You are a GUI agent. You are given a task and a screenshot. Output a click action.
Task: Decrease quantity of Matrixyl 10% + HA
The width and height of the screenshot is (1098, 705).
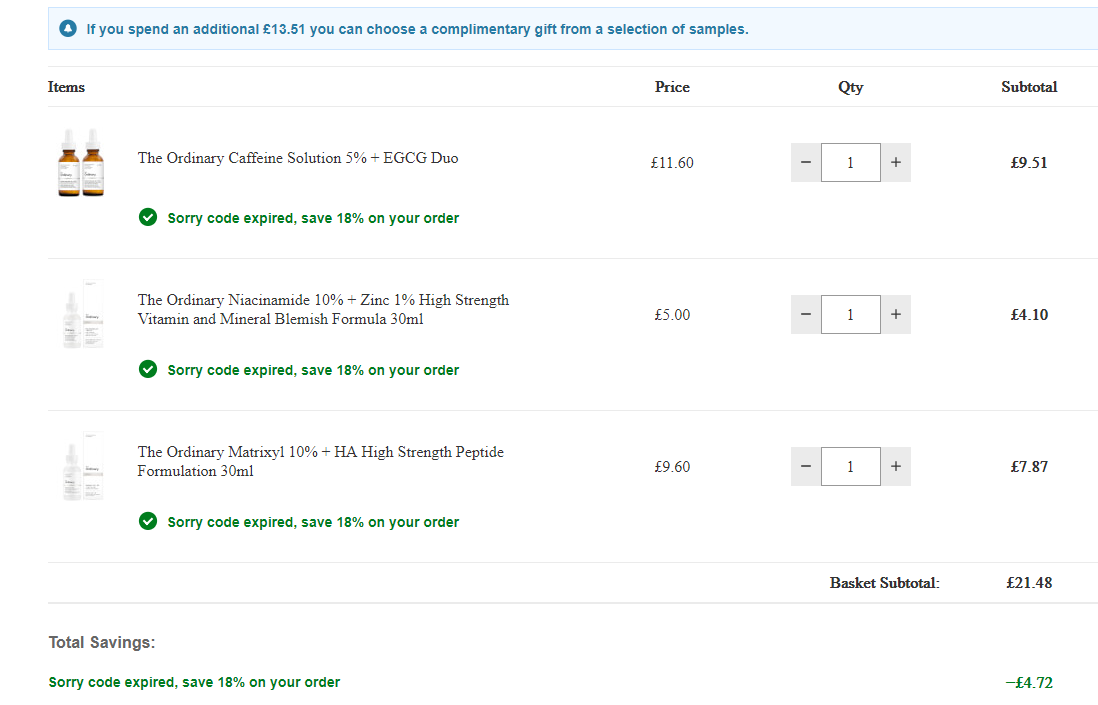point(805,466)
